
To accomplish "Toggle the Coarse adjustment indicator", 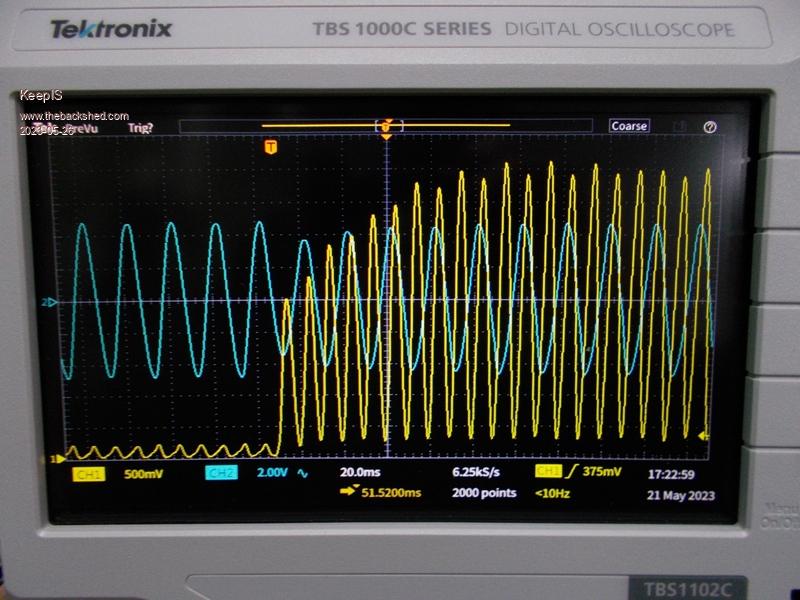I will click(x=629, y=126).
